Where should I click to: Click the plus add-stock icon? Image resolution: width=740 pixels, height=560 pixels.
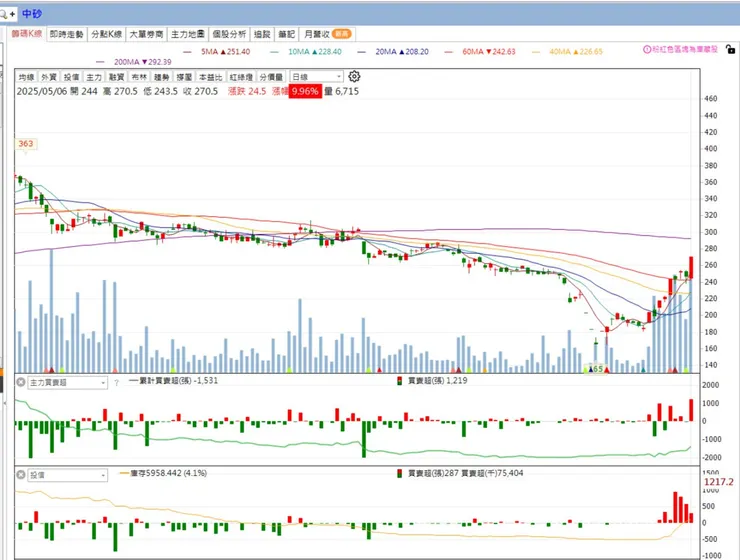(x=12, y=14)
